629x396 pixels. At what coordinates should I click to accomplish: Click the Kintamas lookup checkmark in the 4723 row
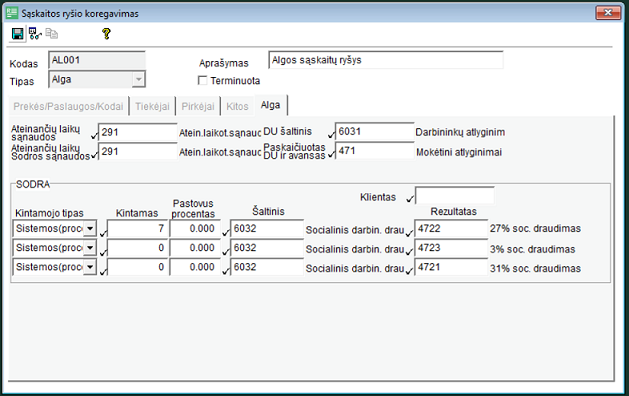103,252
